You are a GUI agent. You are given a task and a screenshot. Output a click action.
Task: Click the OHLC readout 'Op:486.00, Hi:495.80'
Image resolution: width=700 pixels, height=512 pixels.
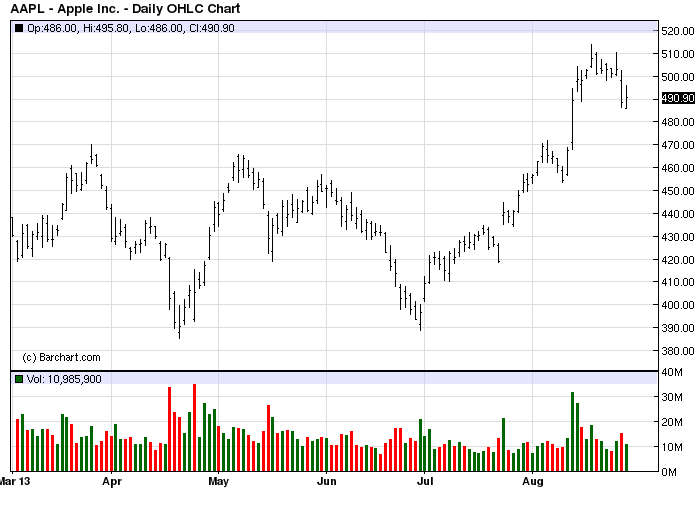[79, 28]
